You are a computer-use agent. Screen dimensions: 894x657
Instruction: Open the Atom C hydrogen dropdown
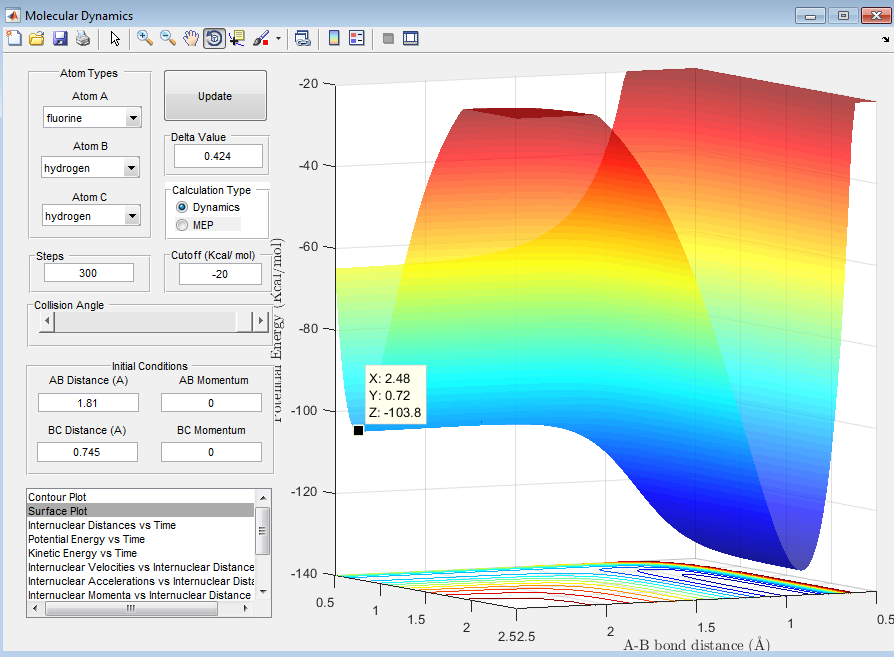[x=90, y=216]
